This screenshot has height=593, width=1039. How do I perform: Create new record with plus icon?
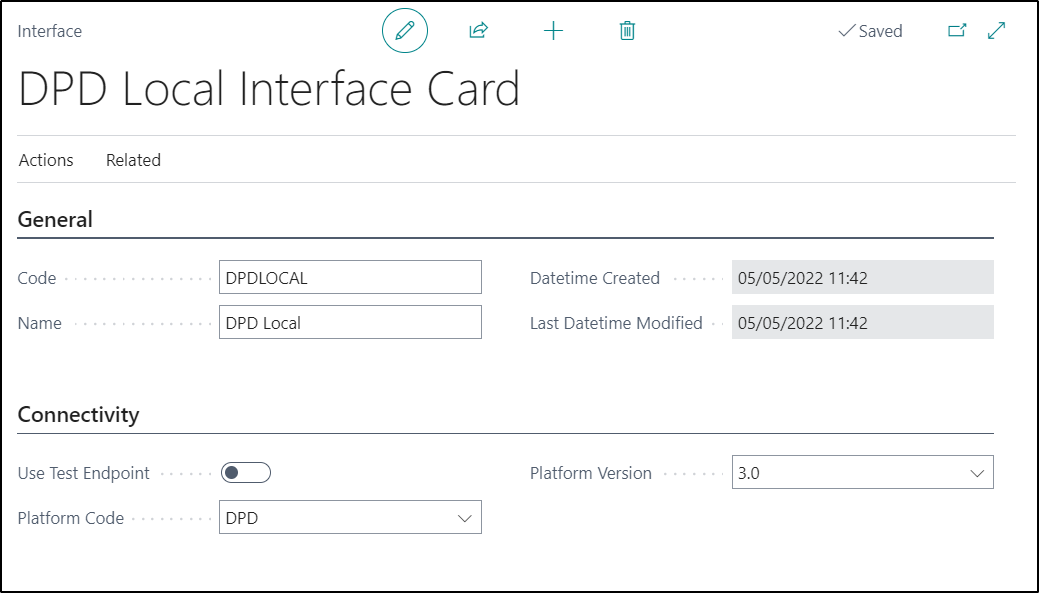point(553,30)
